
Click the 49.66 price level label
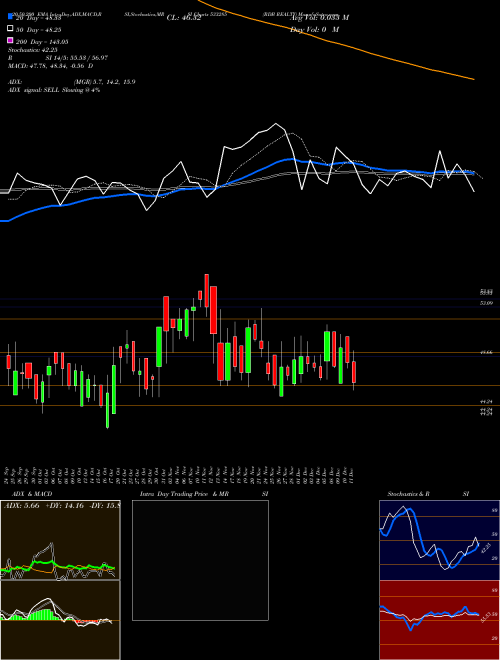486,353
